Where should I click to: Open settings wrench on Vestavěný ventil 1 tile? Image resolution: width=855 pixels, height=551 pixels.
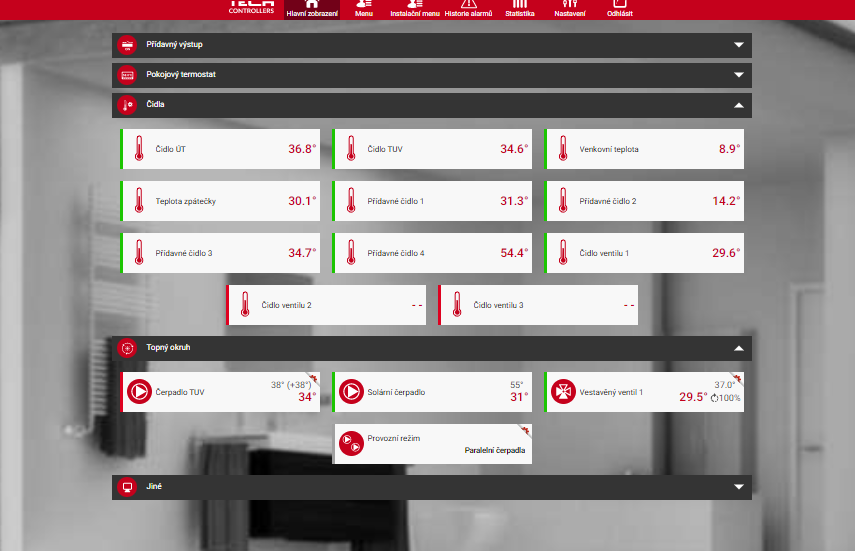[737, 378]
